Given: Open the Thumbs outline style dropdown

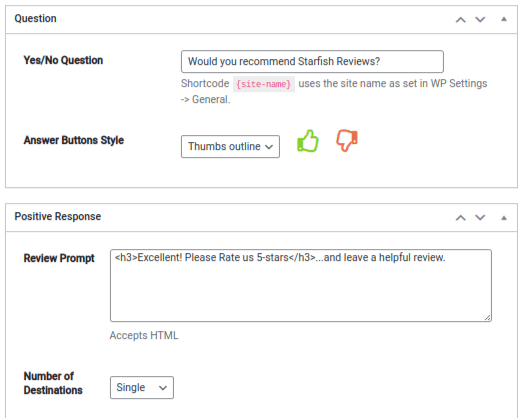Looking at the screenshot, I should pos(230,146).
